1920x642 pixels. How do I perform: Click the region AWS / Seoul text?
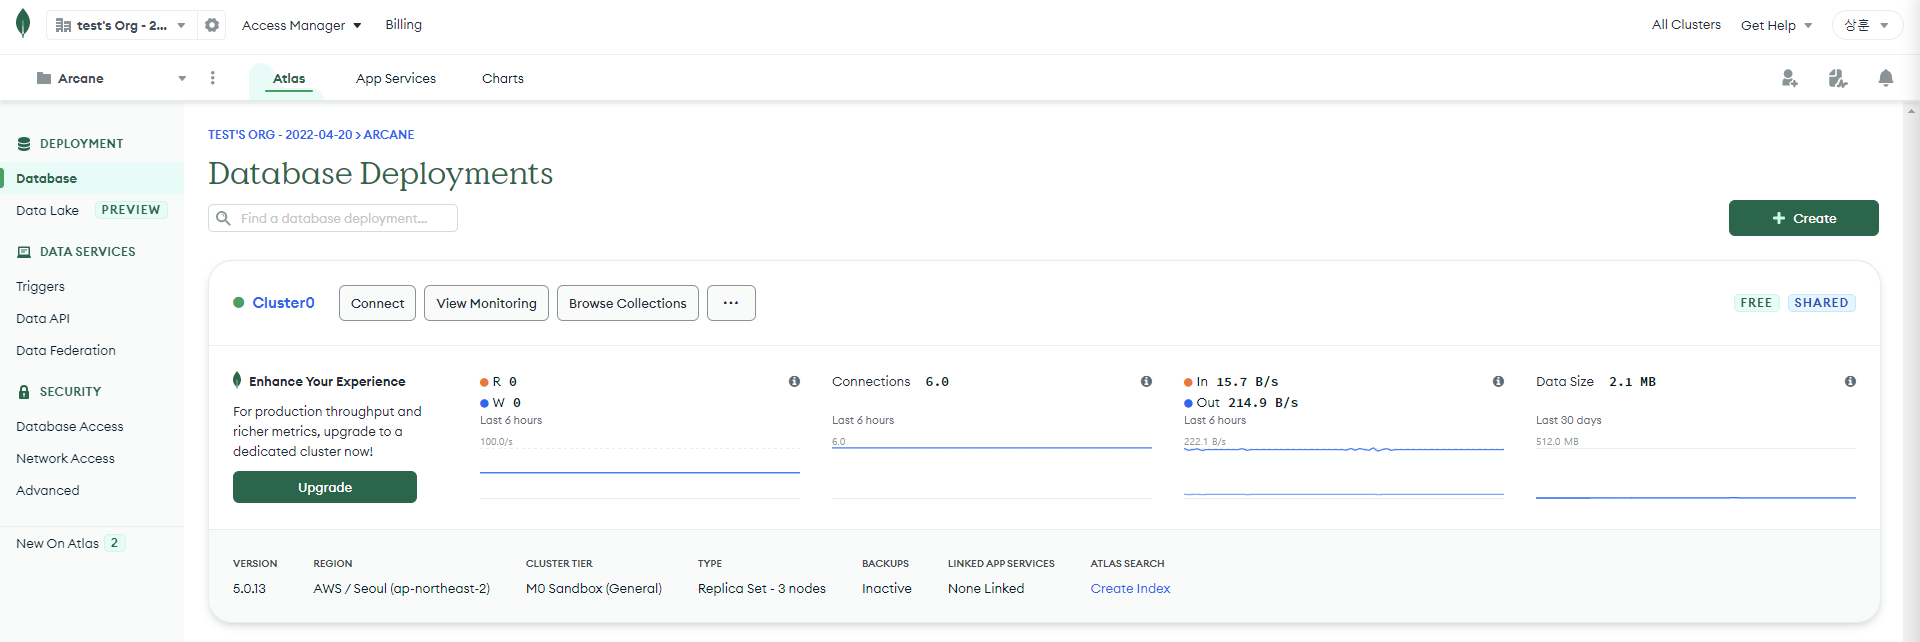pos(402,588)
